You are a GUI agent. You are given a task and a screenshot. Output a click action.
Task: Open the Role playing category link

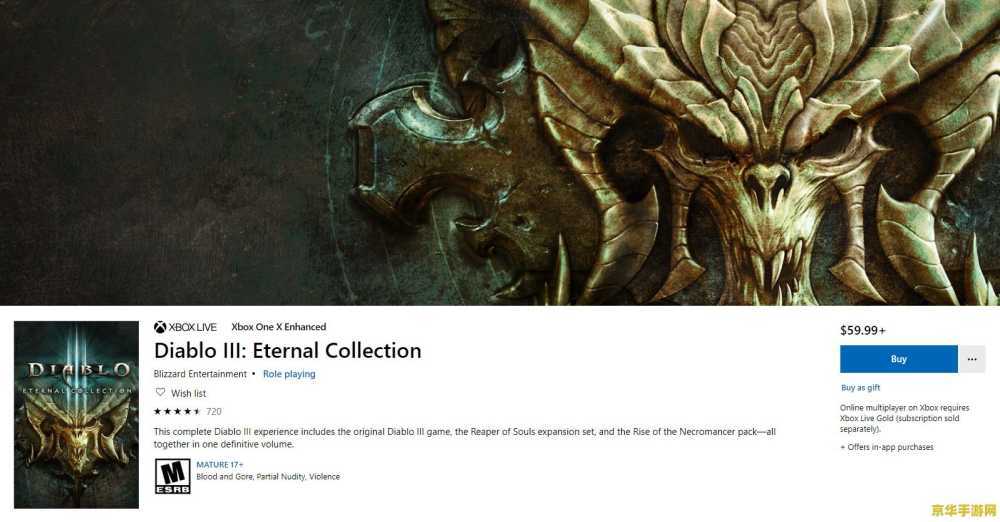tap(289, 374)
